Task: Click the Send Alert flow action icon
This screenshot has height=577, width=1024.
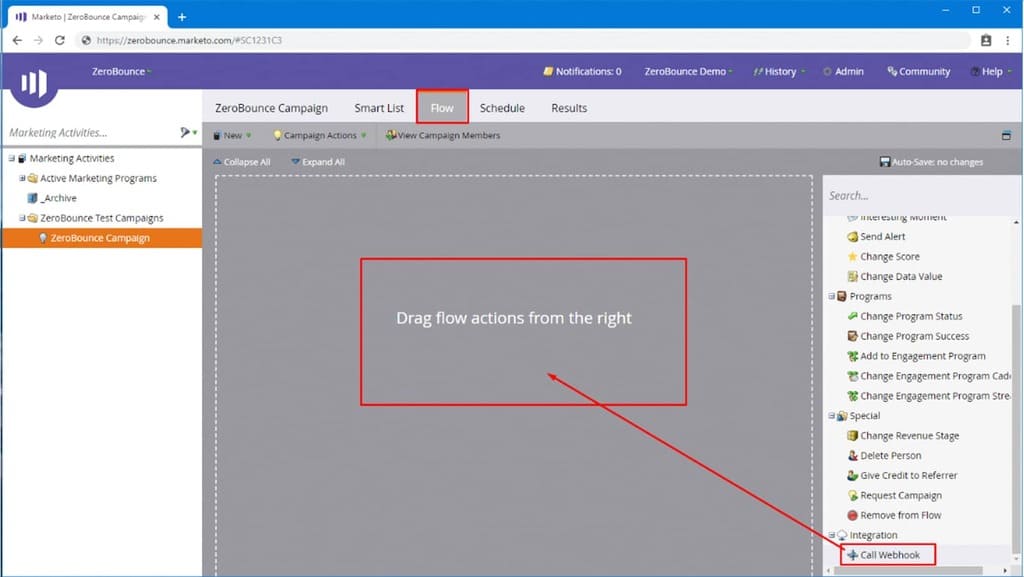Action: 852,237
